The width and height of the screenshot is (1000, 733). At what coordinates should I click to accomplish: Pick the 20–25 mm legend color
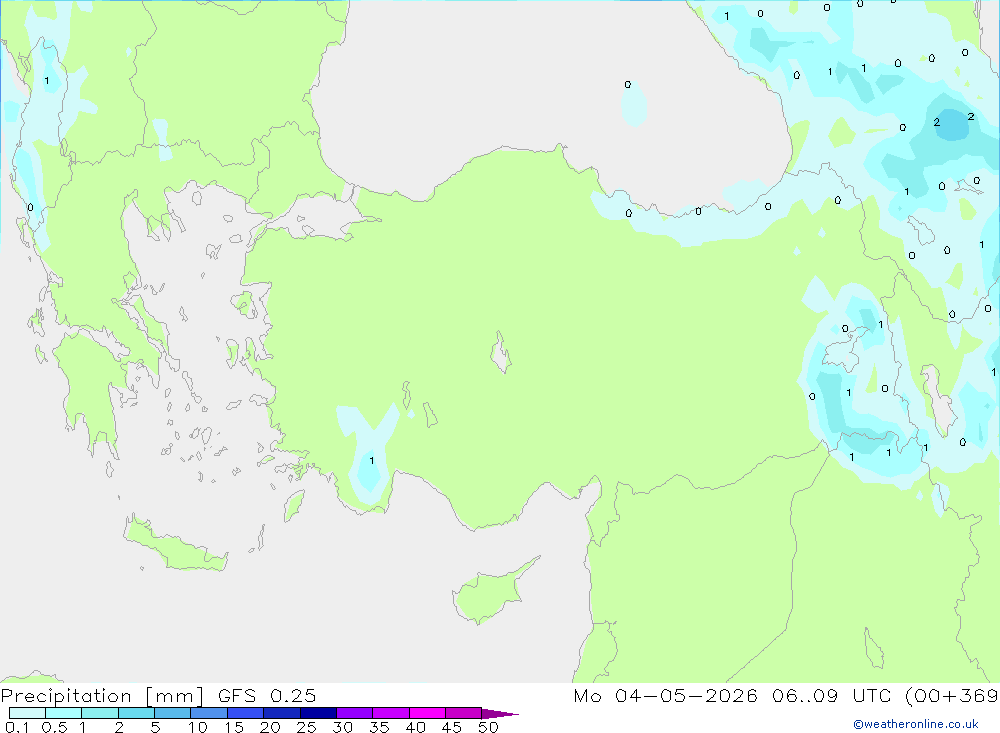282,713
